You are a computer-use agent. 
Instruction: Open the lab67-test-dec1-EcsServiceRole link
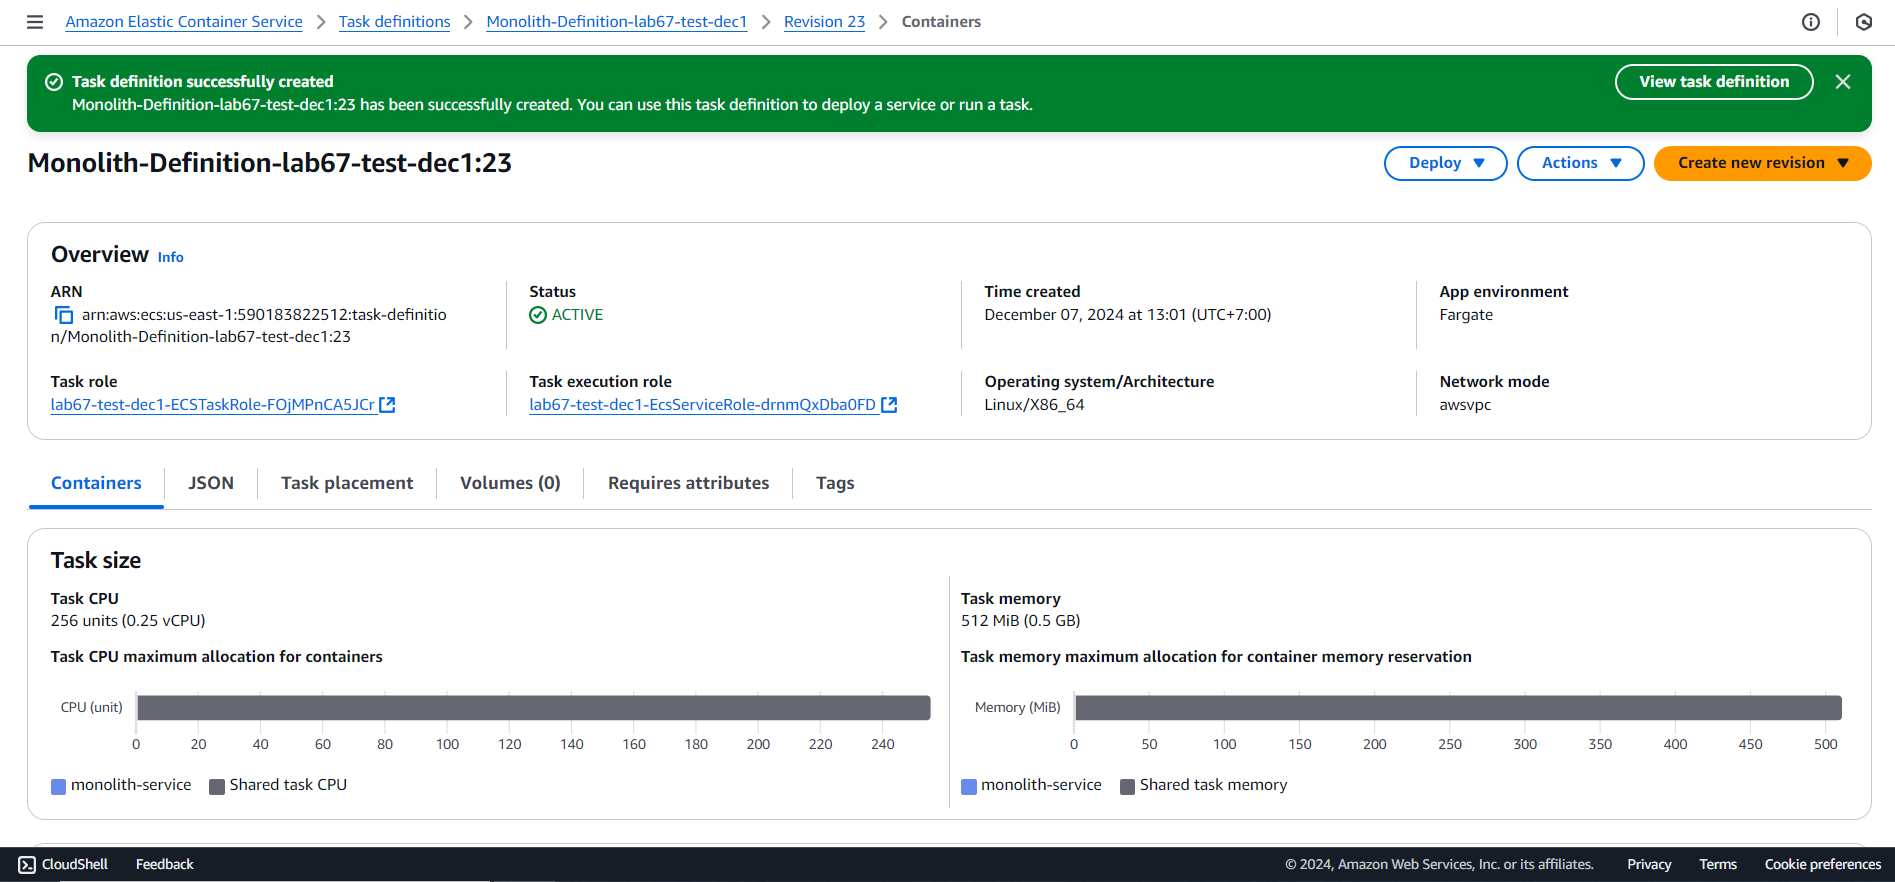[x=702, y=405]
